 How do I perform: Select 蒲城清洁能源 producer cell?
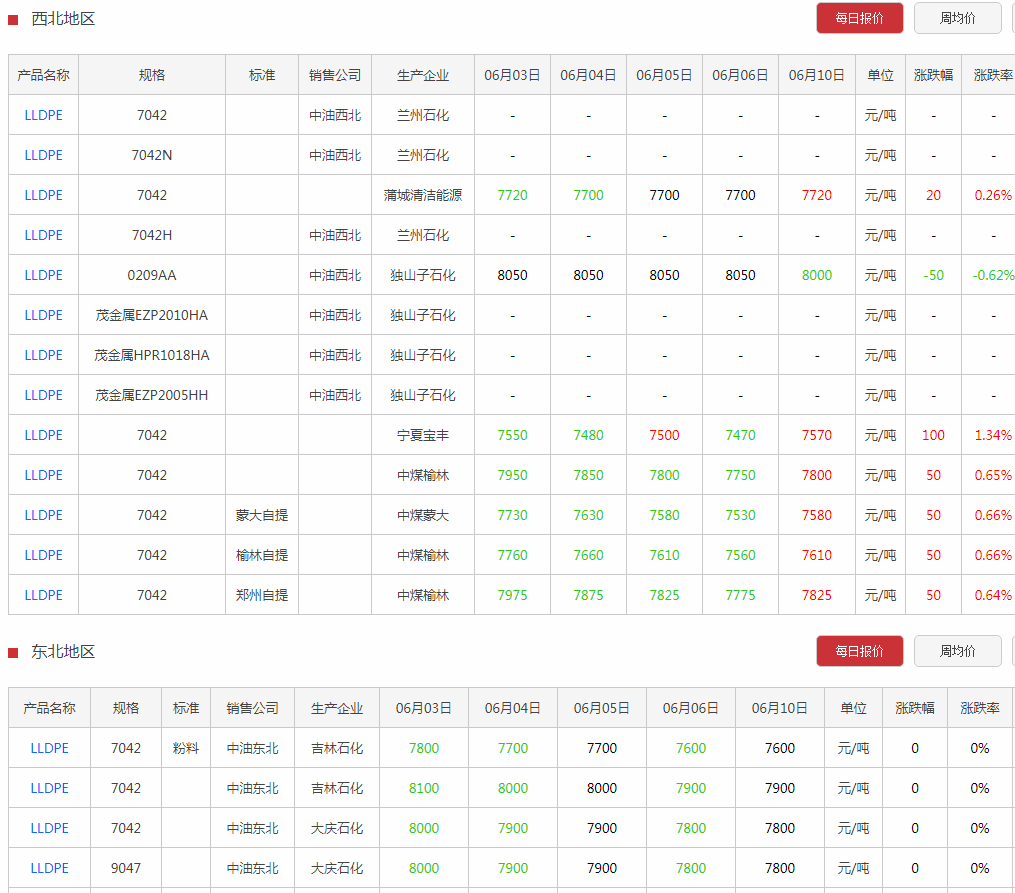(x=423, y=195)
